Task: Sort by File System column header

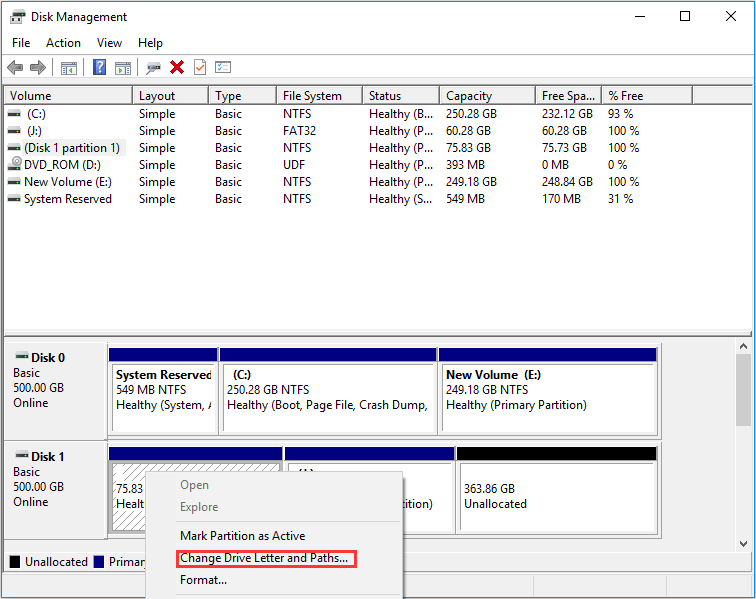Action: tap(320, 95)
